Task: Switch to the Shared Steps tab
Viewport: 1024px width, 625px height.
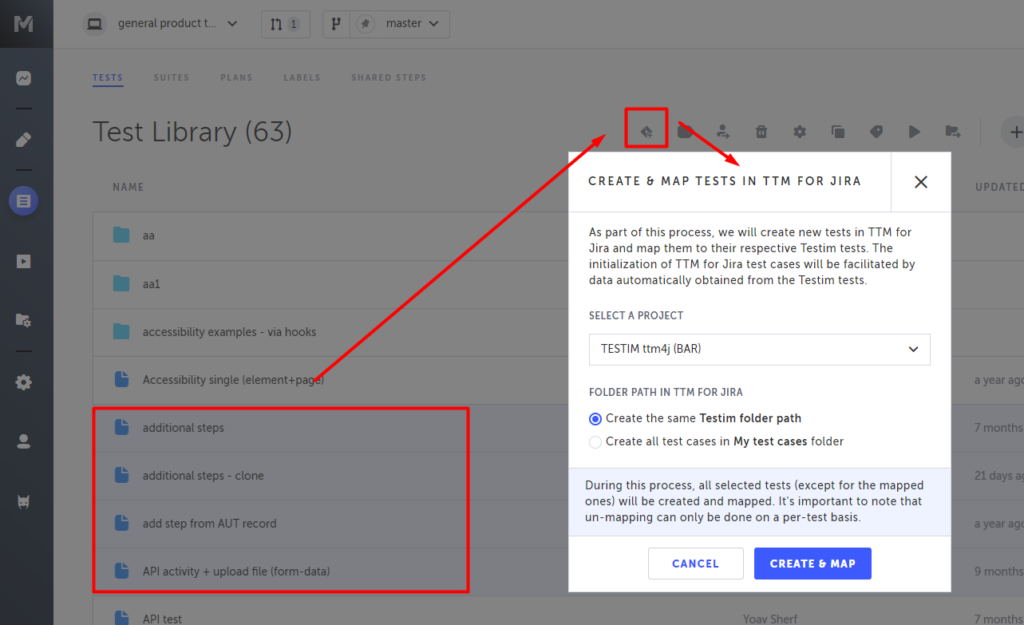Action: 388,77
